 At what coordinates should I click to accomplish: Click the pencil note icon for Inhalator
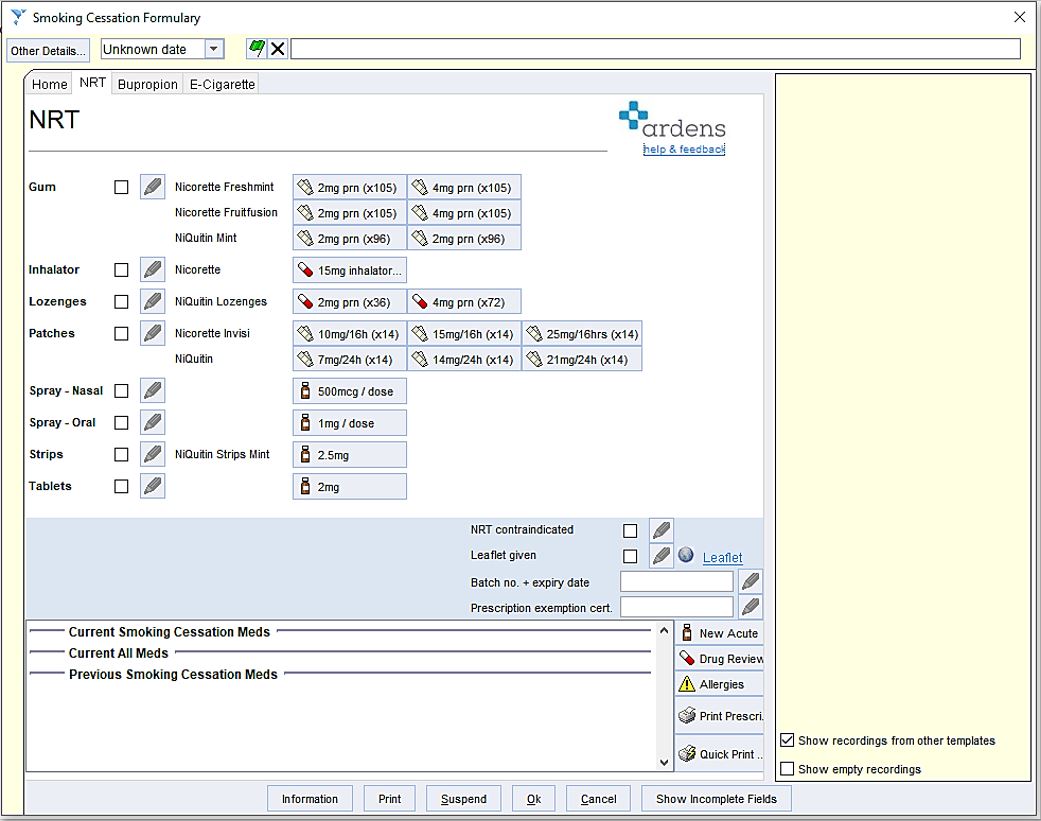tap(153, 270)
